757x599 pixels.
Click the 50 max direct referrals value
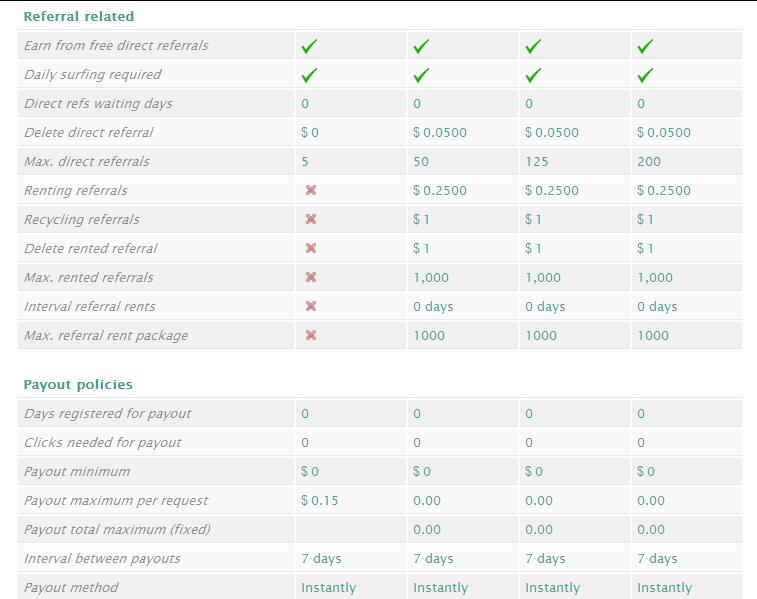[420, 161]
